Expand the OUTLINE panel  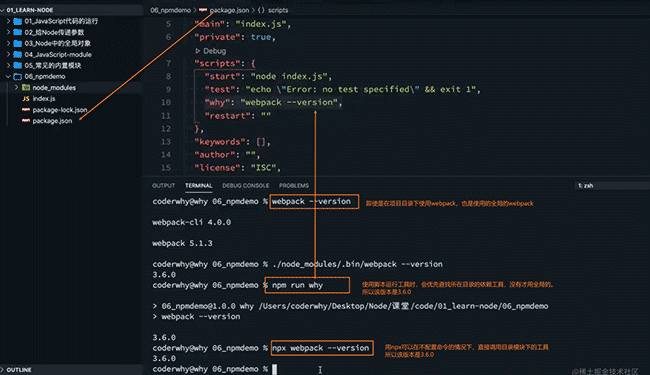click(3, 370)
